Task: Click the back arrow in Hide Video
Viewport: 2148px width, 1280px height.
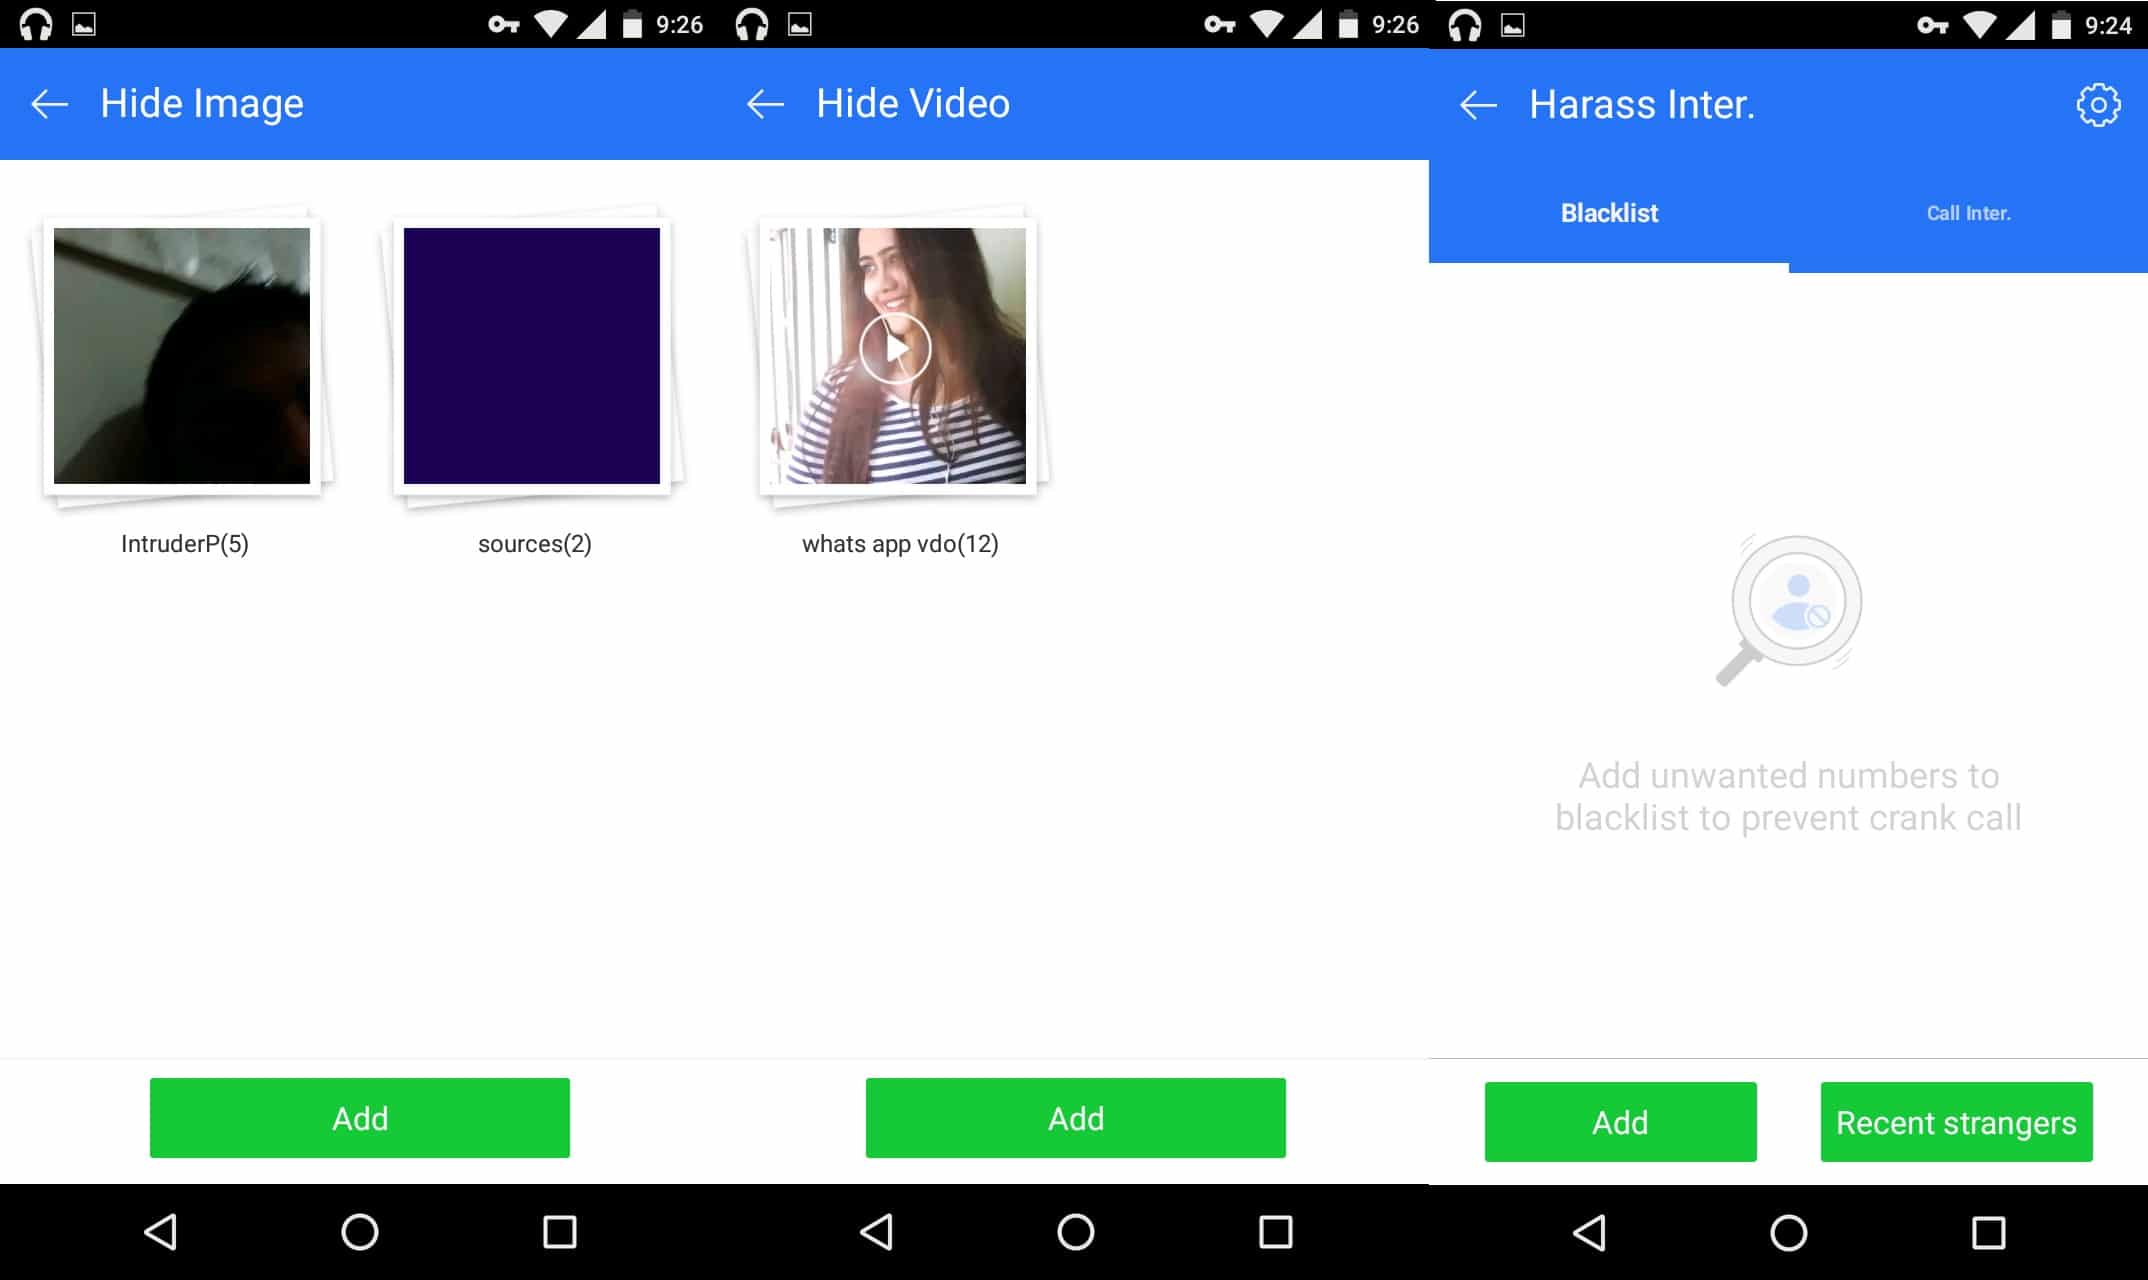Action: click(765, 102)
